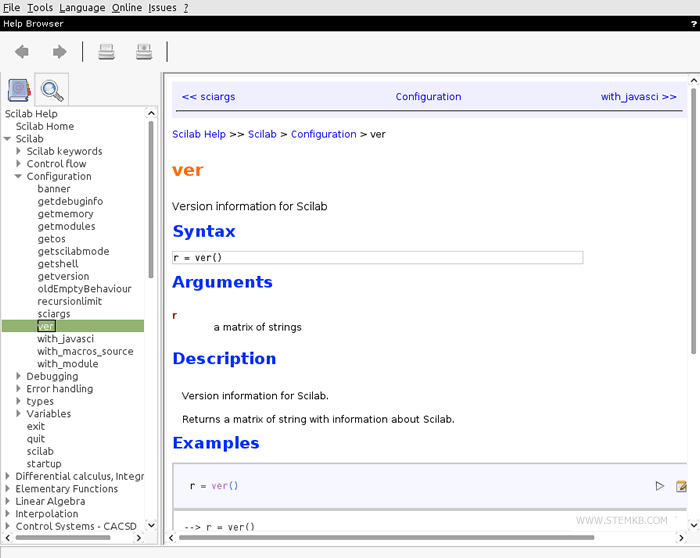Screen dimensions: 700x558
Task: Click tree panel vertical scrollbar thumb
Action: click(151, 200)
